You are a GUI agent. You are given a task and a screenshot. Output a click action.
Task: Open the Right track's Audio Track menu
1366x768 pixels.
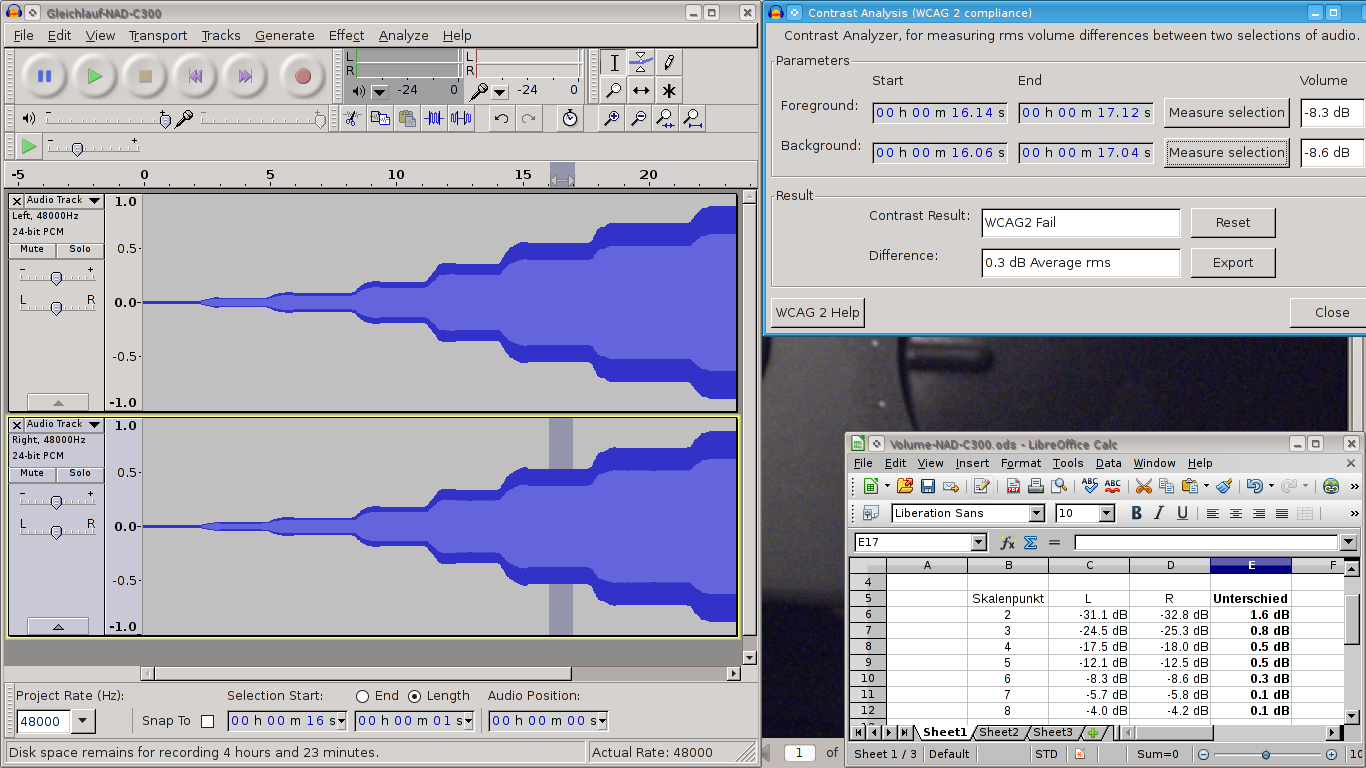tap(94, 424)
